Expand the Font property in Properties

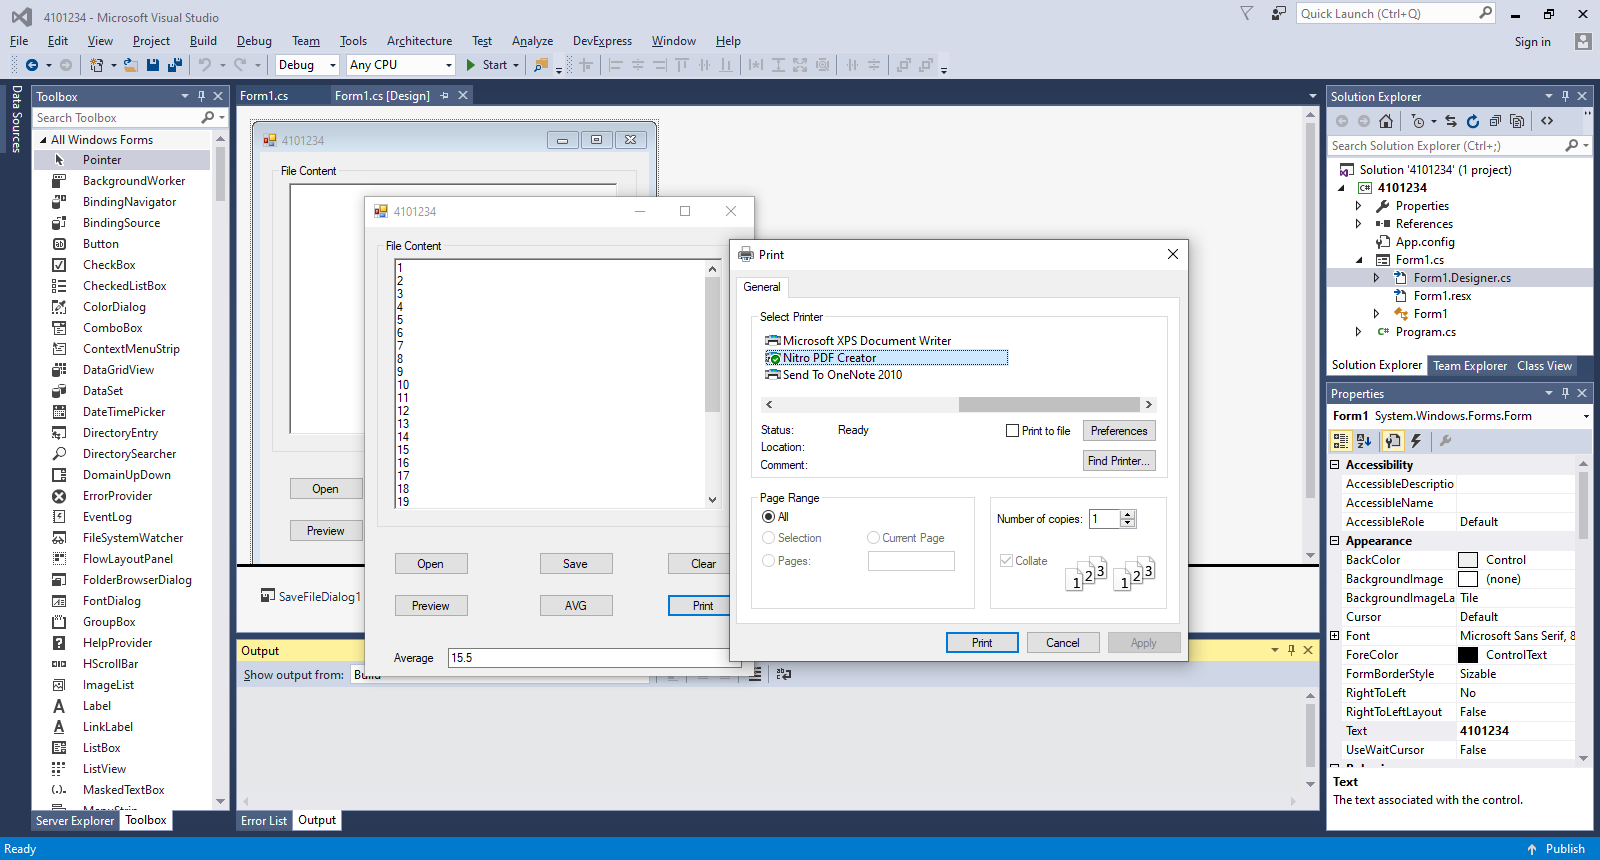click(1335, 636)
